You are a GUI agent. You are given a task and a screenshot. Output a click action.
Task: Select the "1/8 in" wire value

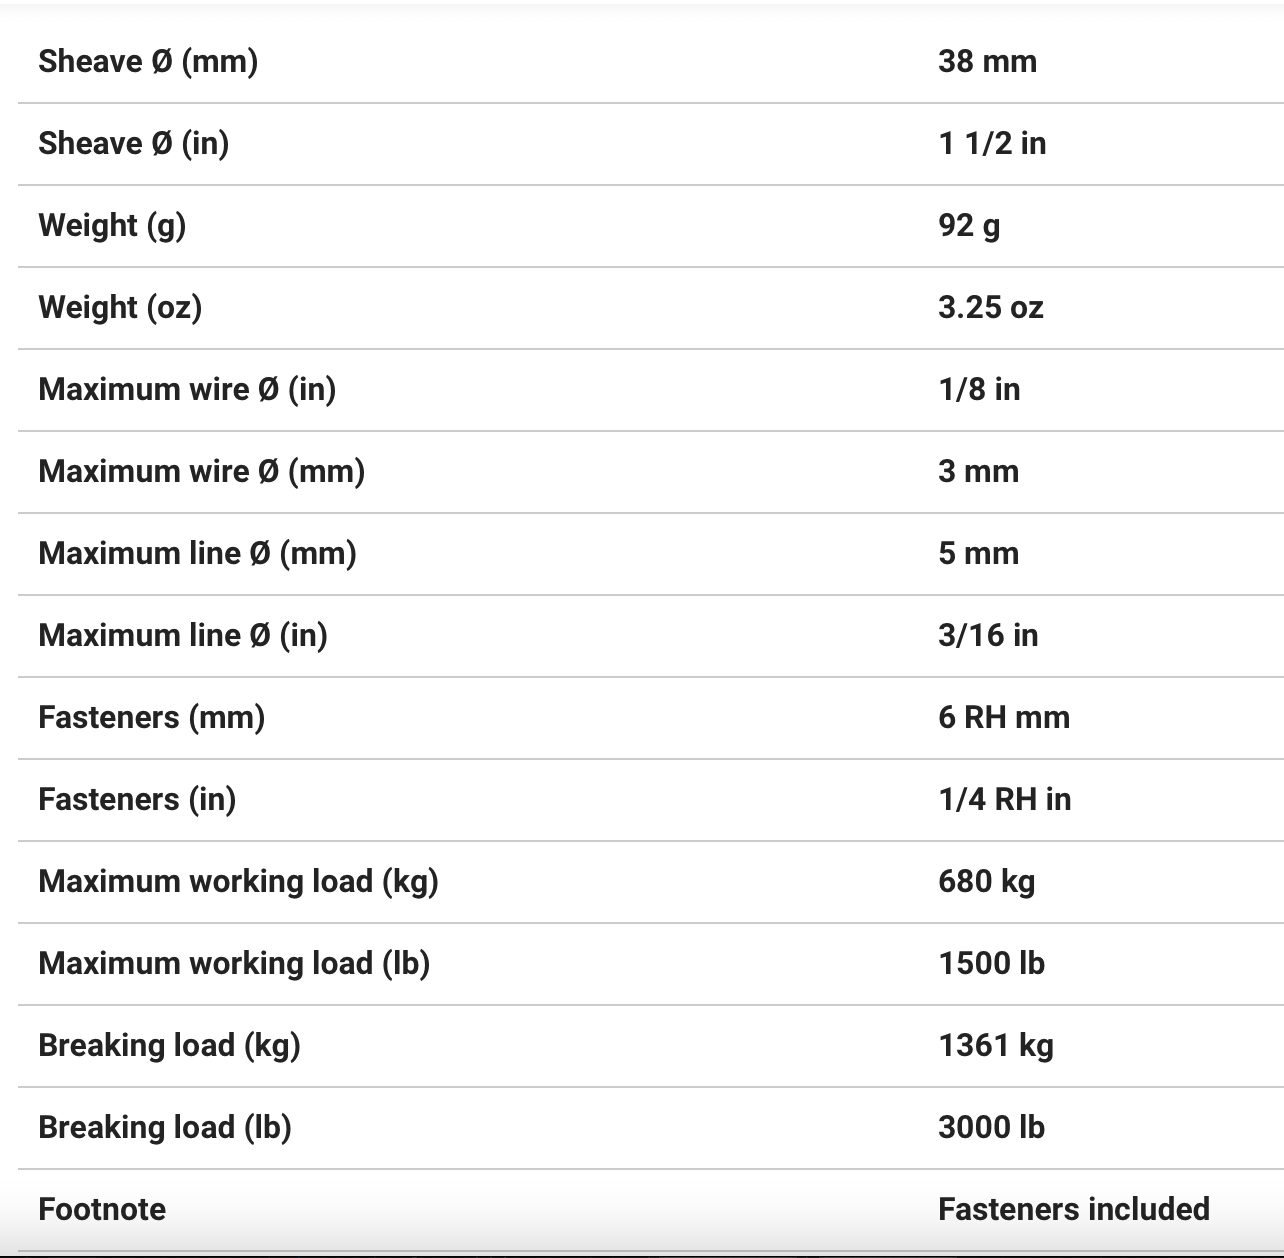(x=979, y=390)
